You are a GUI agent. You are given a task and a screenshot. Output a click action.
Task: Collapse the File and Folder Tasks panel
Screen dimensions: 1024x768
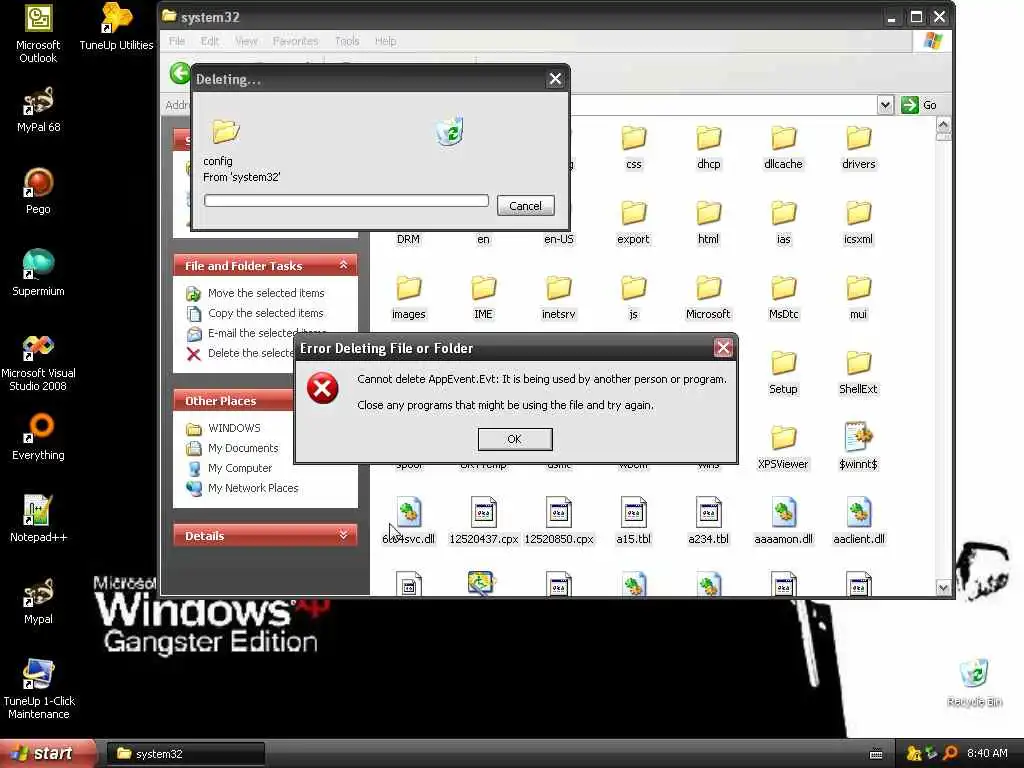[x=344, y=265]
